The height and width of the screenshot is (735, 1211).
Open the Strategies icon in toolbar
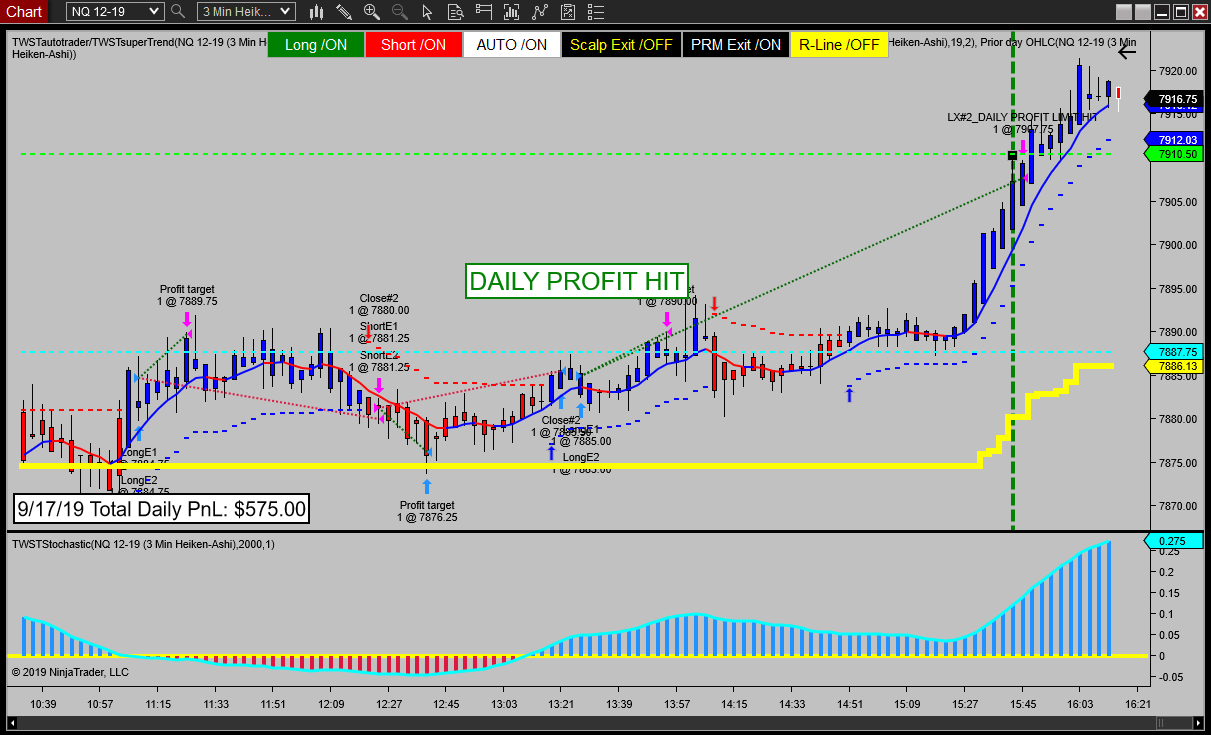[567, 12]
